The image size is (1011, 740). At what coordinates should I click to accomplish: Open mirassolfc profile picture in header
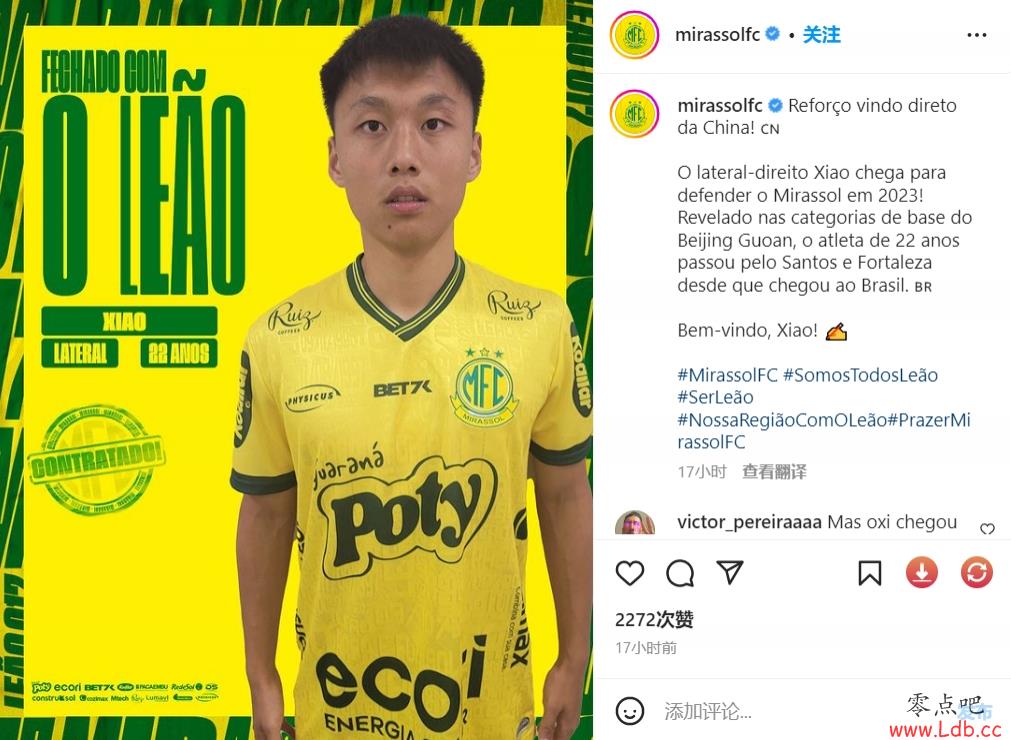(634, 35)
